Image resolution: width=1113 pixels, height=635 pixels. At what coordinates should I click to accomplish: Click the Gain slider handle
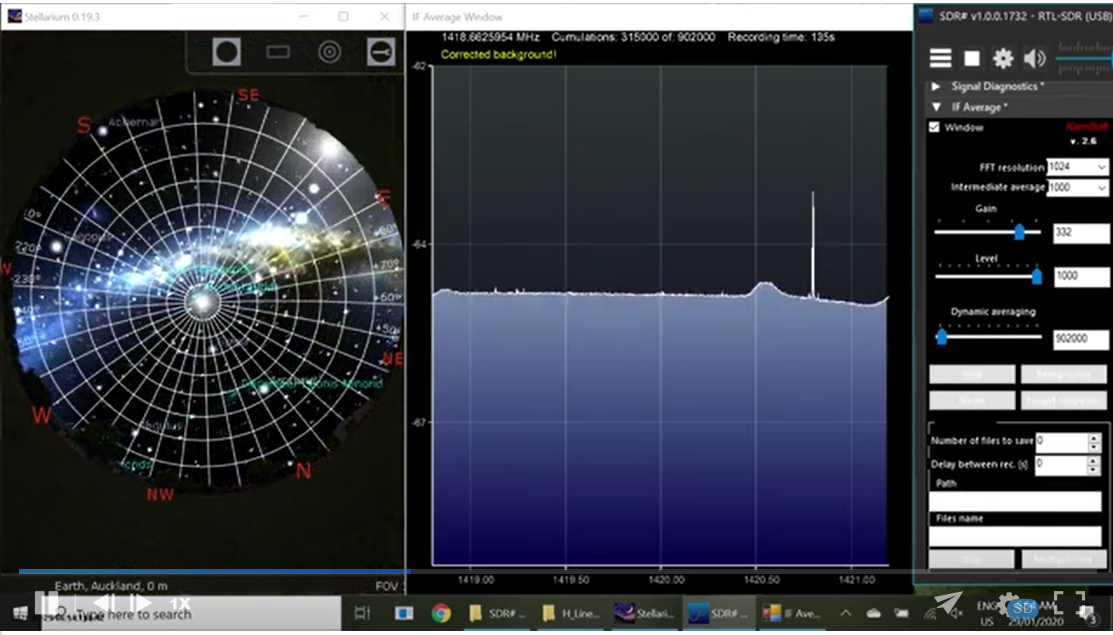click(x=1019, y=232)
